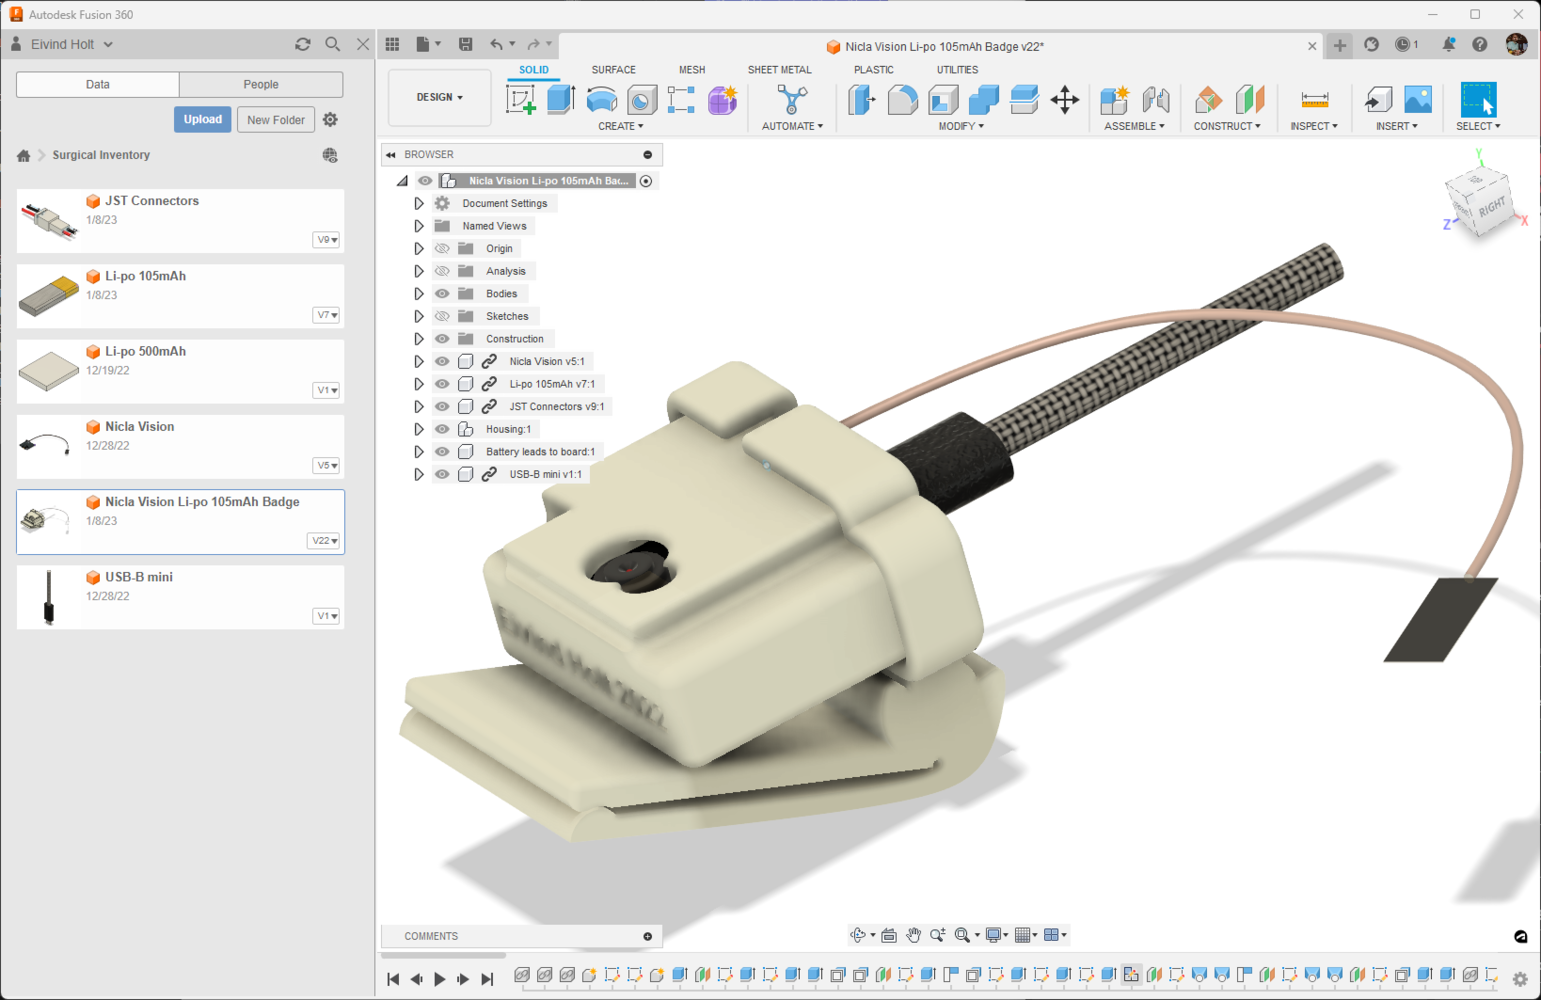Switch to the People tab

pos(261,85)
